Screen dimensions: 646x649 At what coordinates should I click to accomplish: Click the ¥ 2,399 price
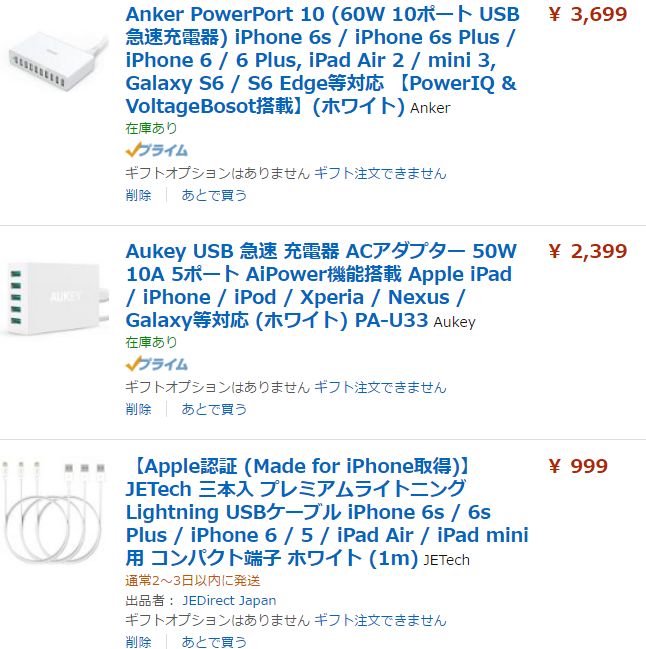(588, 251)
